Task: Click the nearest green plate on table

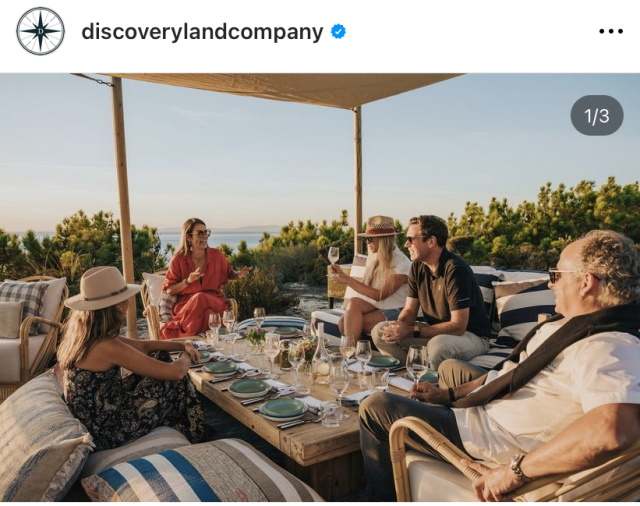Action: [x=283, y=409]
